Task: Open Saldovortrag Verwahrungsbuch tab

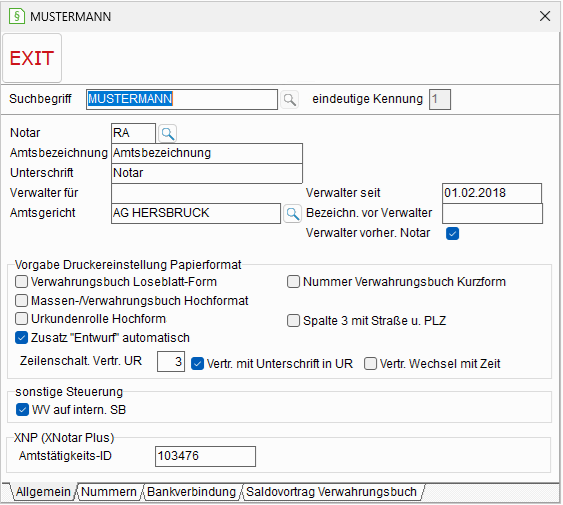Action: (331, 492)
